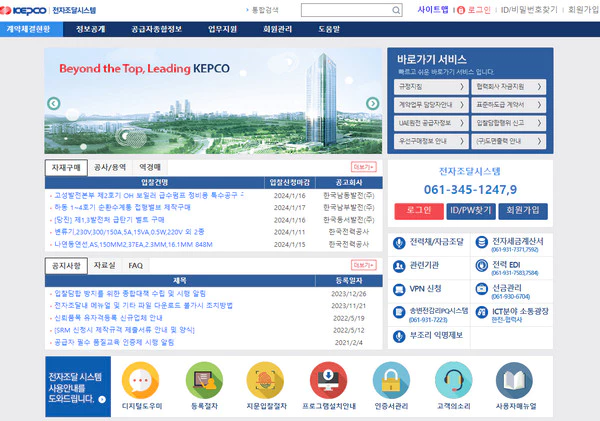Open 디지털도우미 chat bubble icon

[x=140, y=380]
